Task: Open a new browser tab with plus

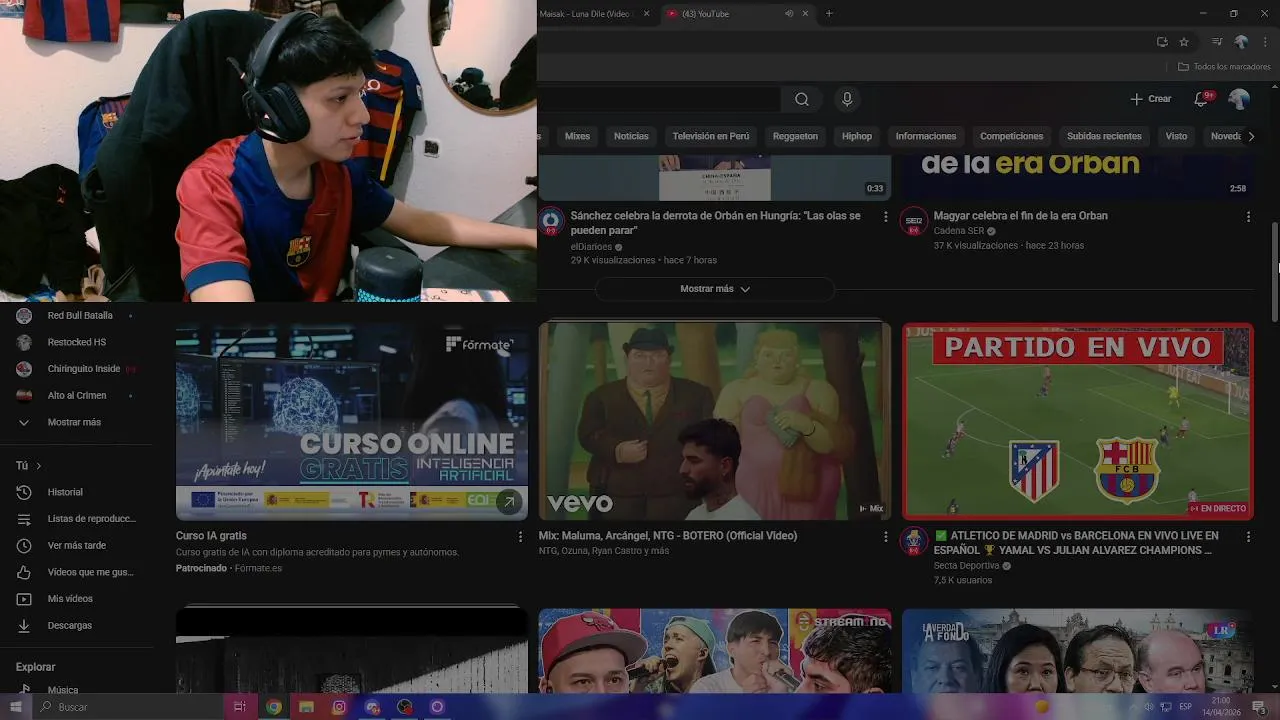Action: pyautogui.click(x=829, y=14)
